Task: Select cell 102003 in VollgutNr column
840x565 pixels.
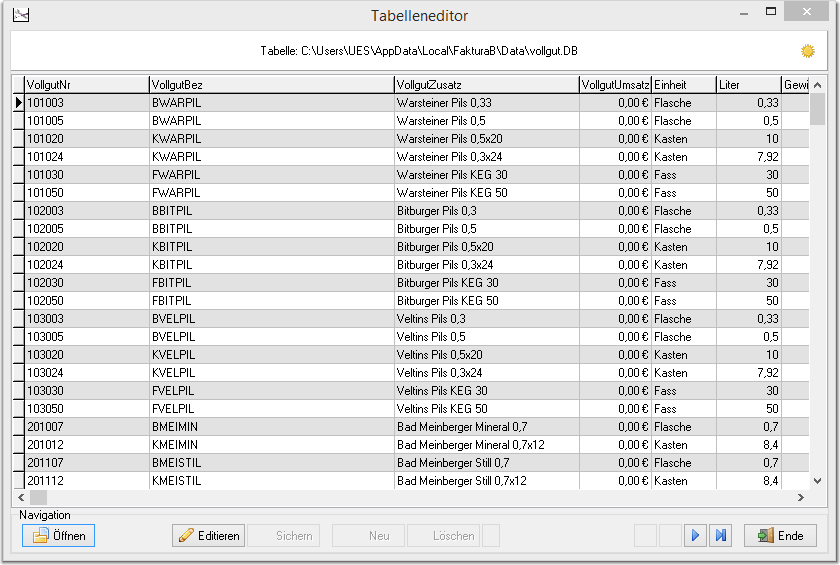Action: tap(87, 211)
